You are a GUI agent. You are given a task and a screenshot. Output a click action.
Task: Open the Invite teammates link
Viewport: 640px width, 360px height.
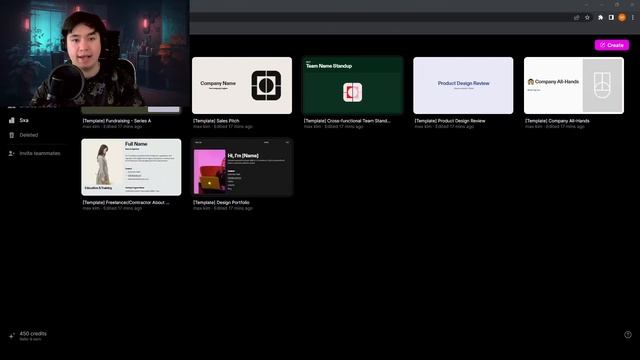click(x=40, y=153)
